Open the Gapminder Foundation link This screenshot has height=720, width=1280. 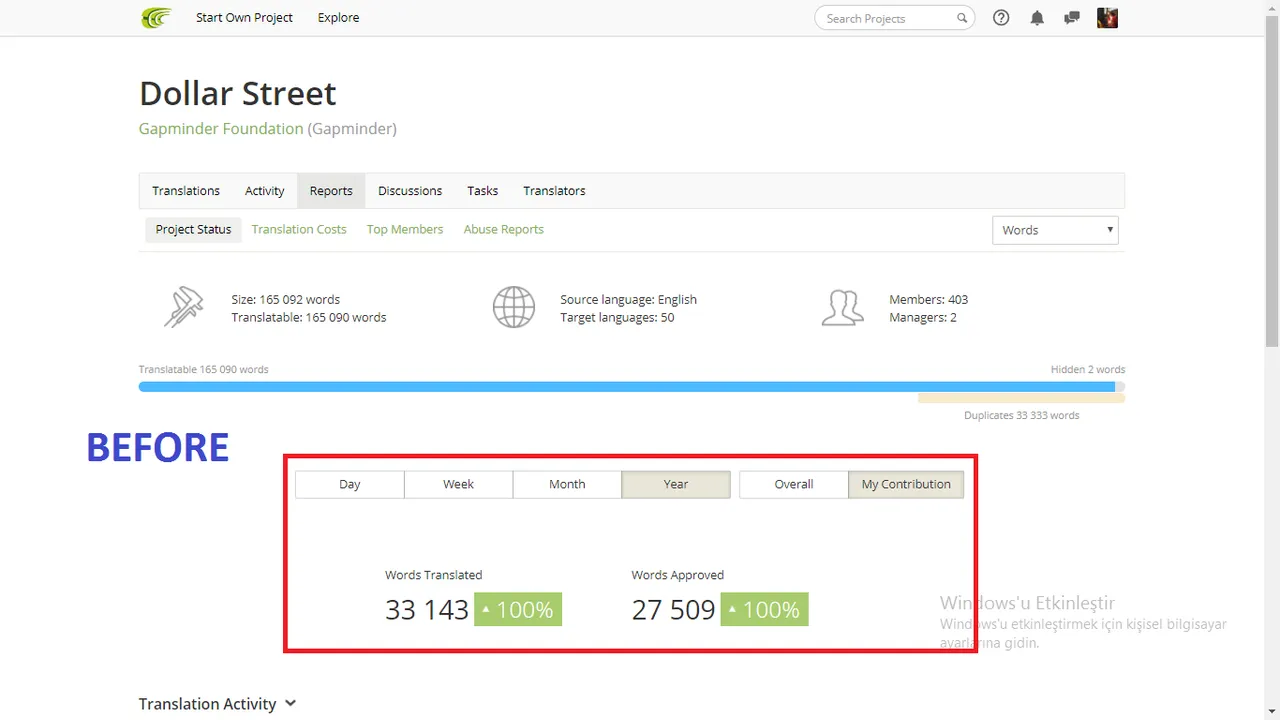pos(221,129)
